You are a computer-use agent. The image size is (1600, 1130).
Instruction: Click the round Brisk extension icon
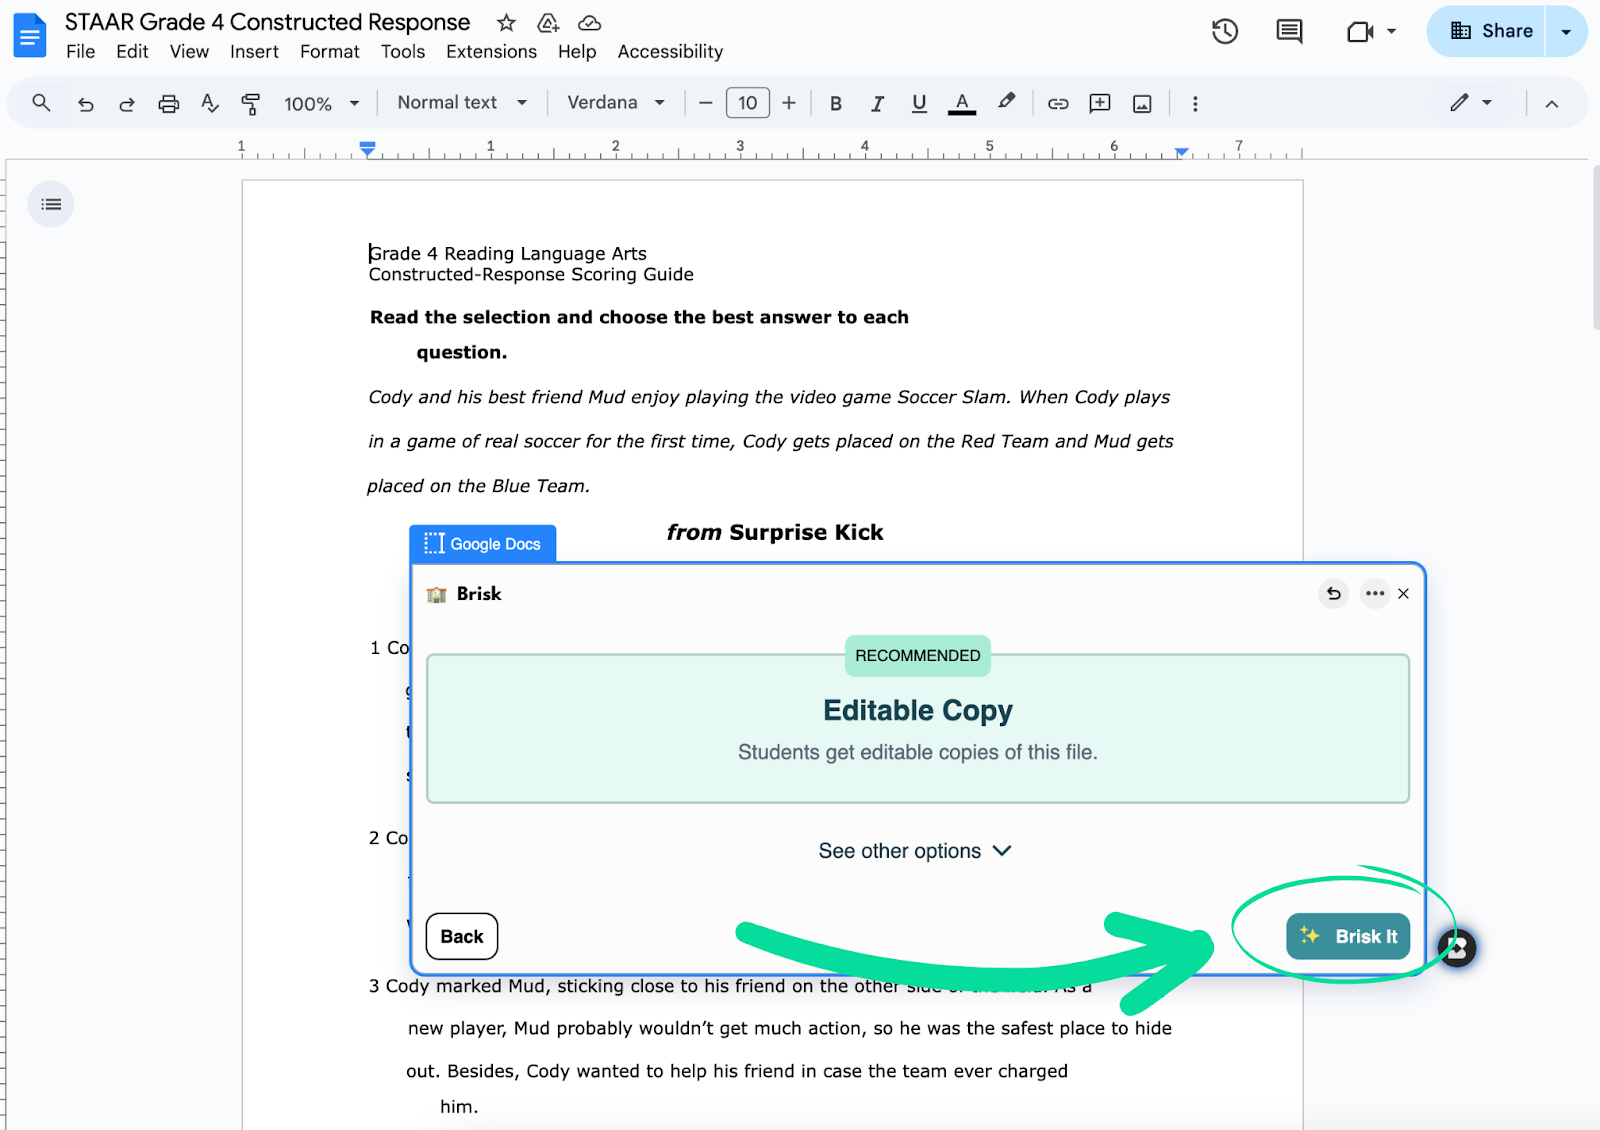click(x=1457, y=948)
